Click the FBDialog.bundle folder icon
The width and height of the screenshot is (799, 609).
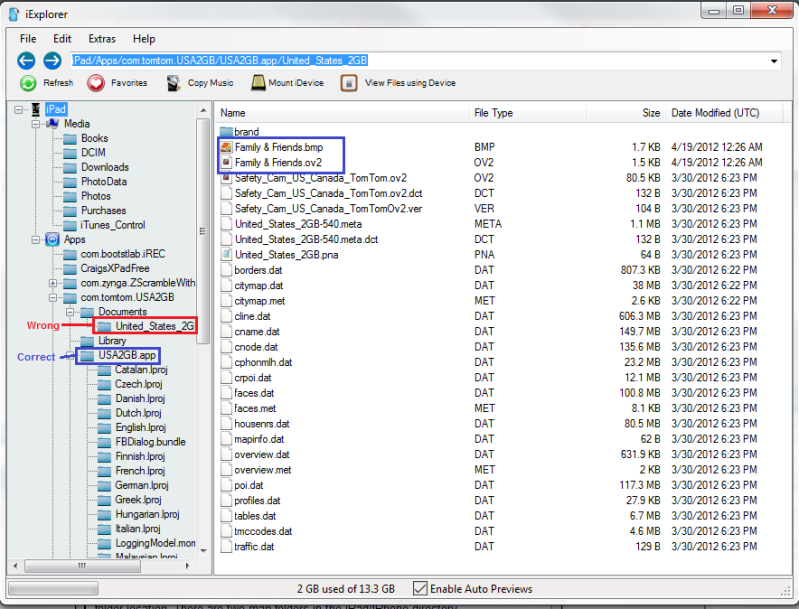click(x=104, y=442)
